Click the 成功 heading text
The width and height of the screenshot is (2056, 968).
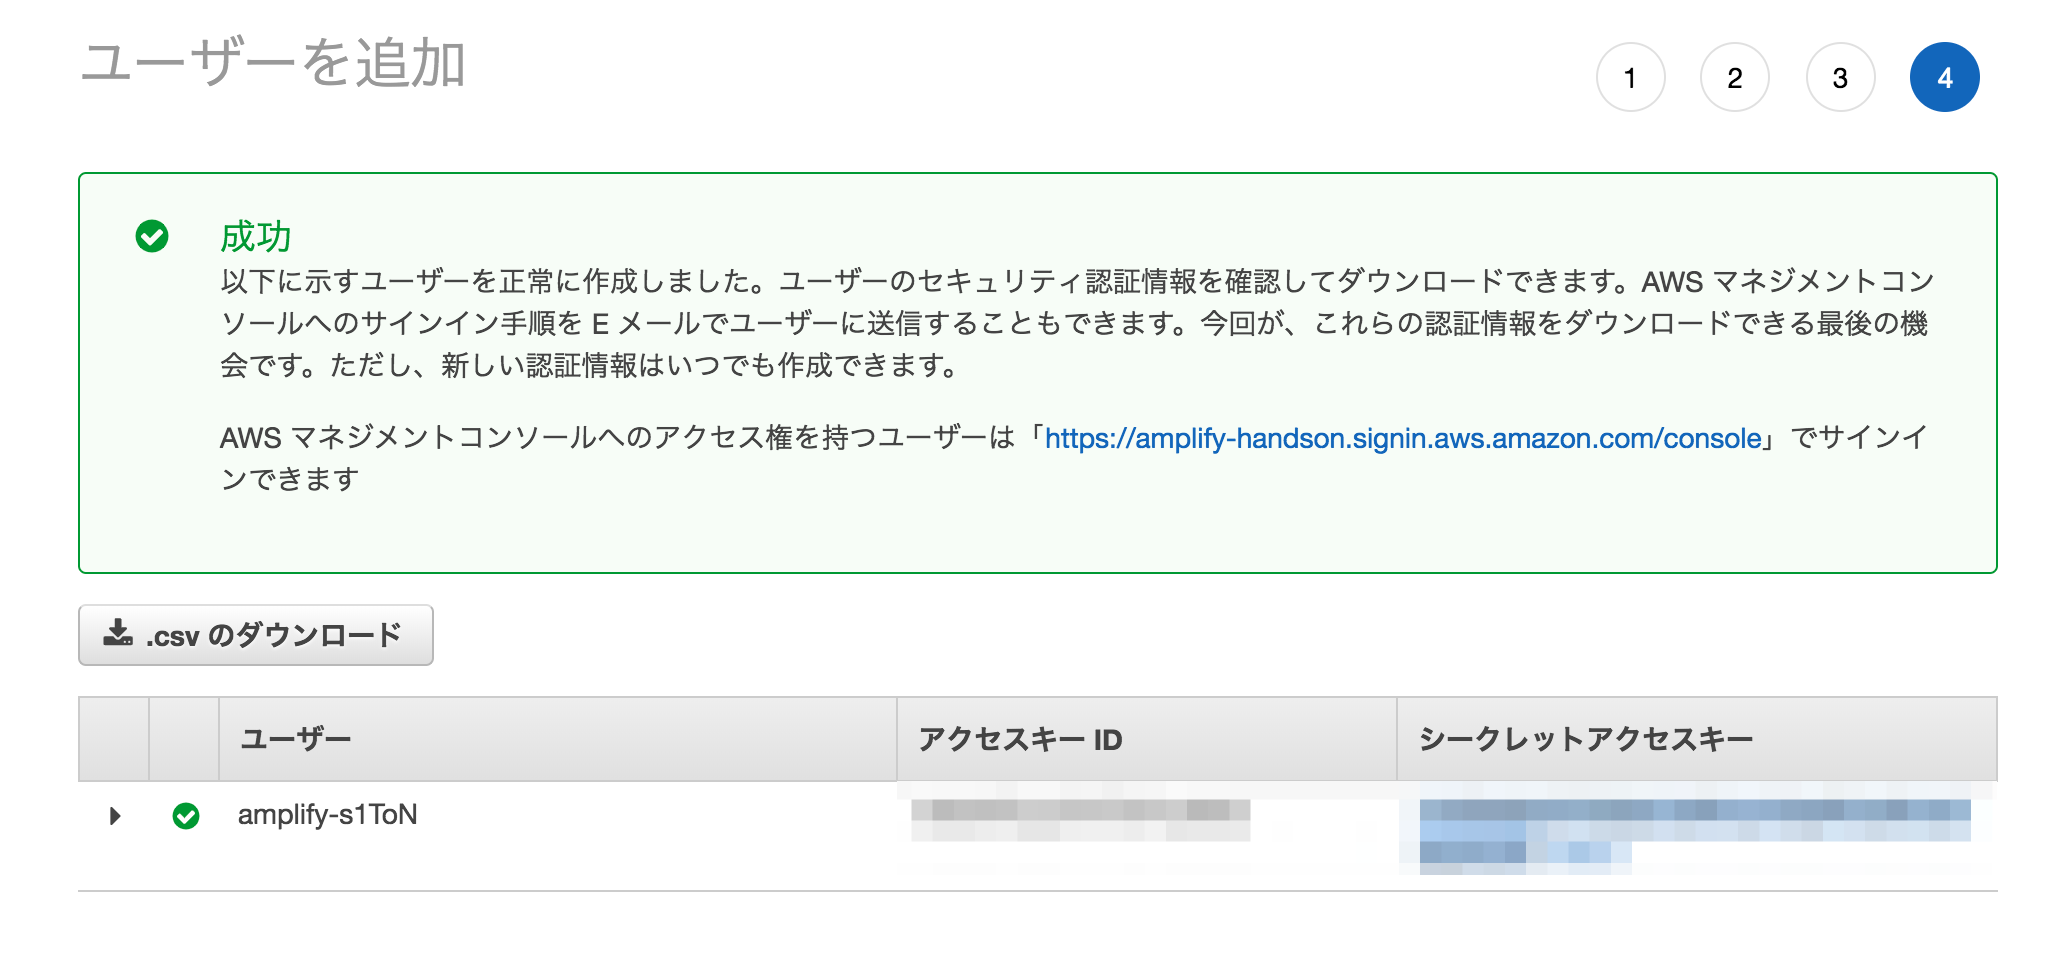pyautogui.click(x=255, y=237)
